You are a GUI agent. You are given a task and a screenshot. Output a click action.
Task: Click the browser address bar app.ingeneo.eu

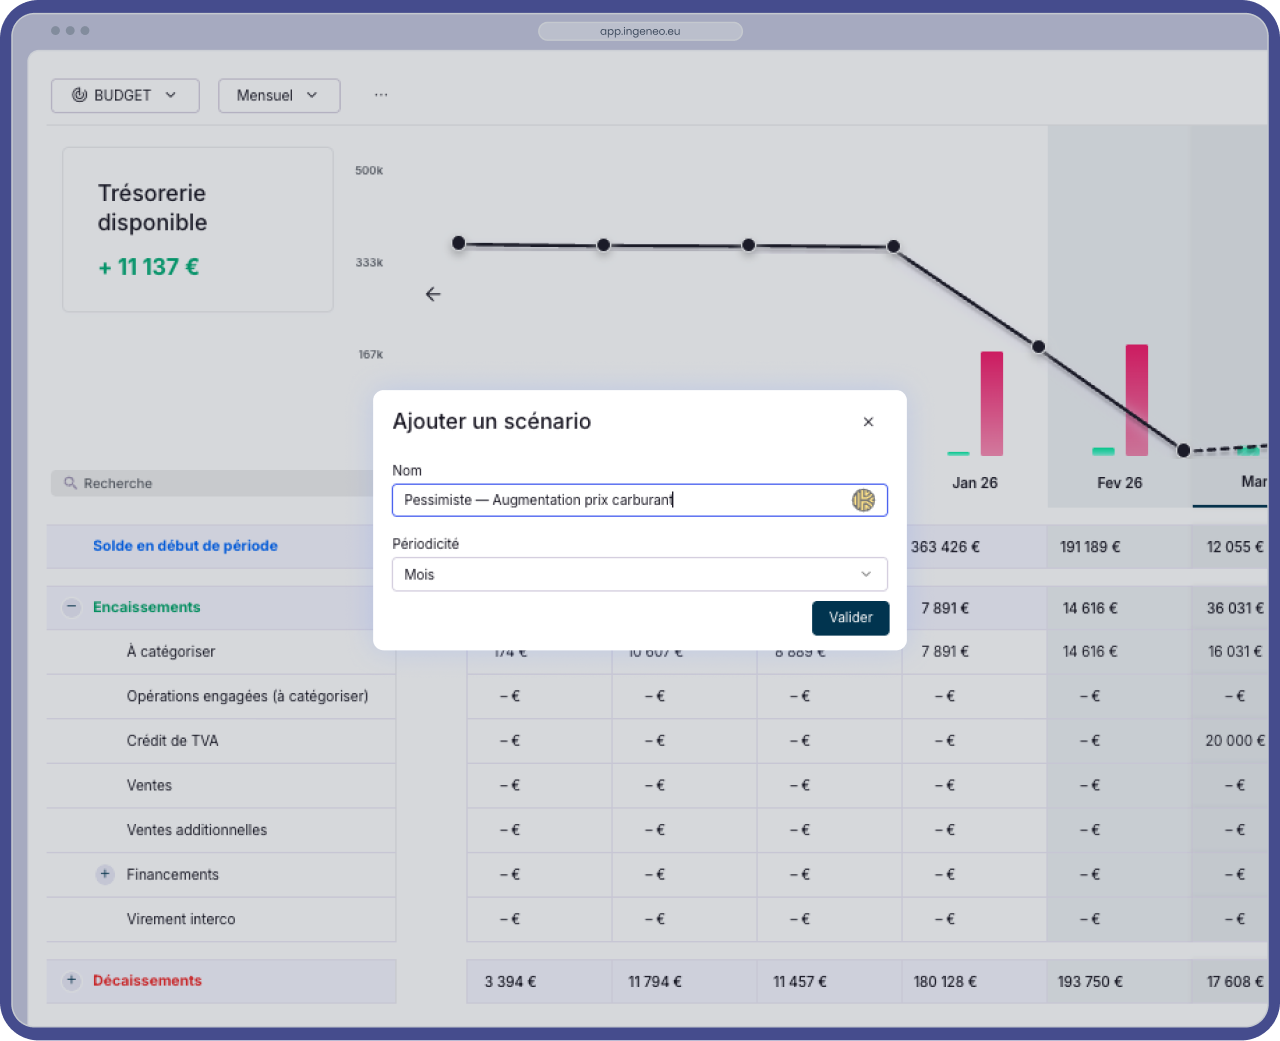pyautogui.click(x=640, y=31)
